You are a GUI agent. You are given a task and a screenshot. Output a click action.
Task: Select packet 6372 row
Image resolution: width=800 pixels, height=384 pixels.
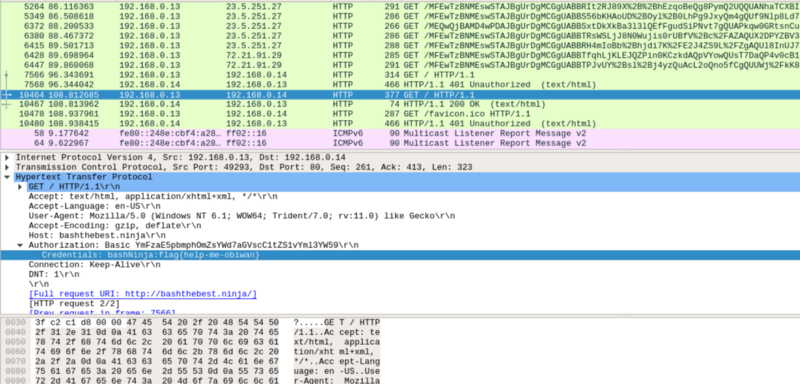click(400, 26)
